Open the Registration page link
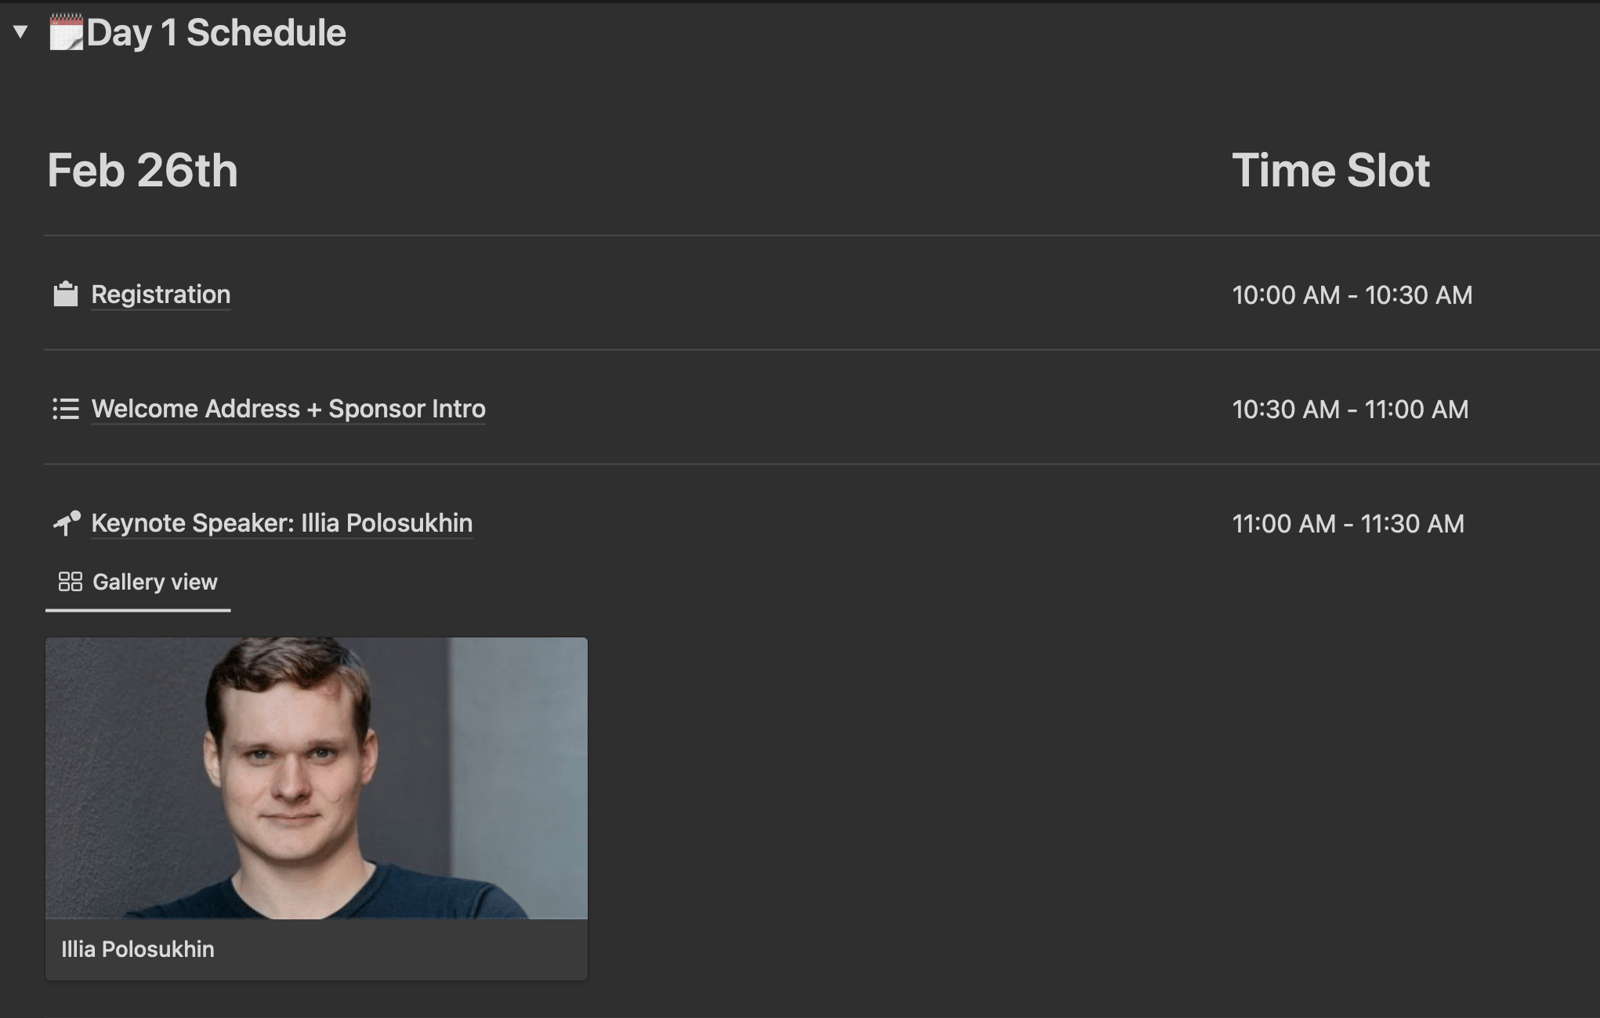The width and height of the screenshot is (1600, 1018). [161, 295]
